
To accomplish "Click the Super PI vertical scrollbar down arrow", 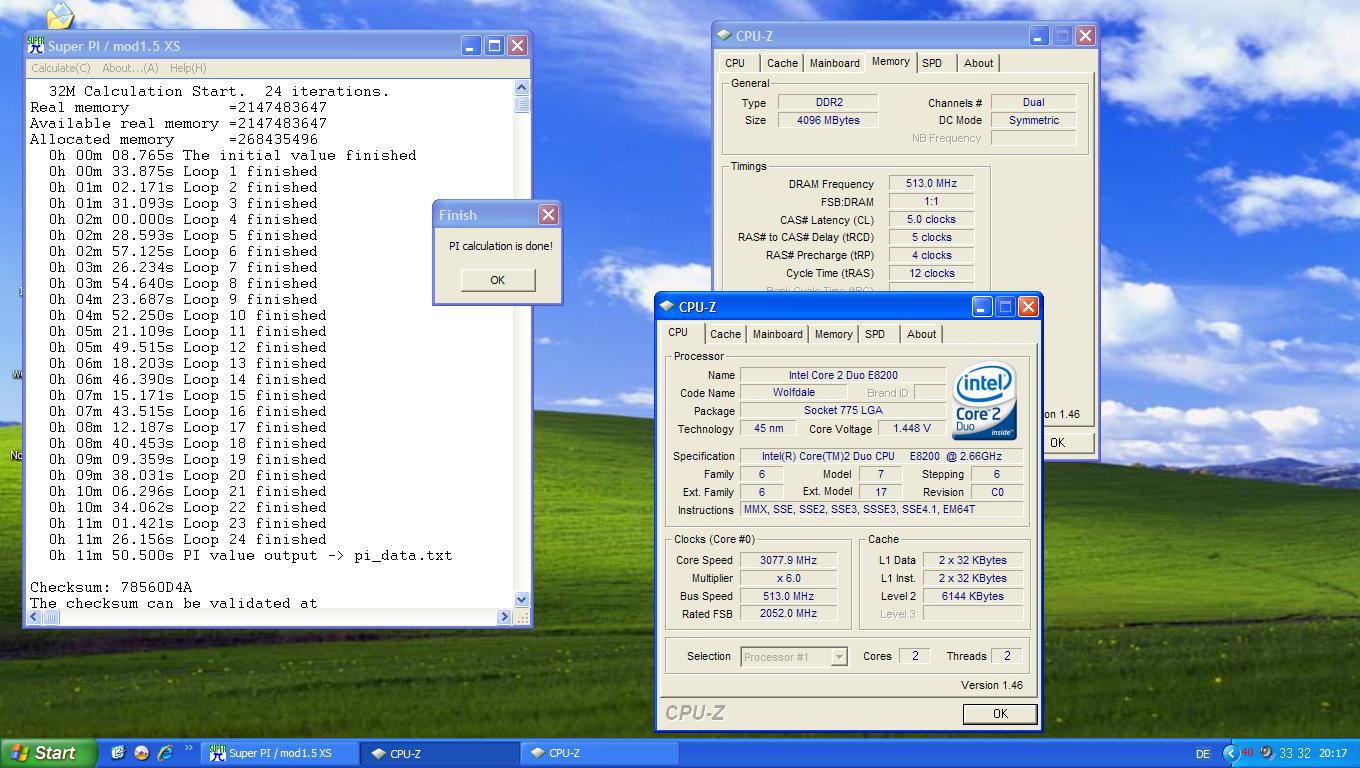I will [521, 599].
